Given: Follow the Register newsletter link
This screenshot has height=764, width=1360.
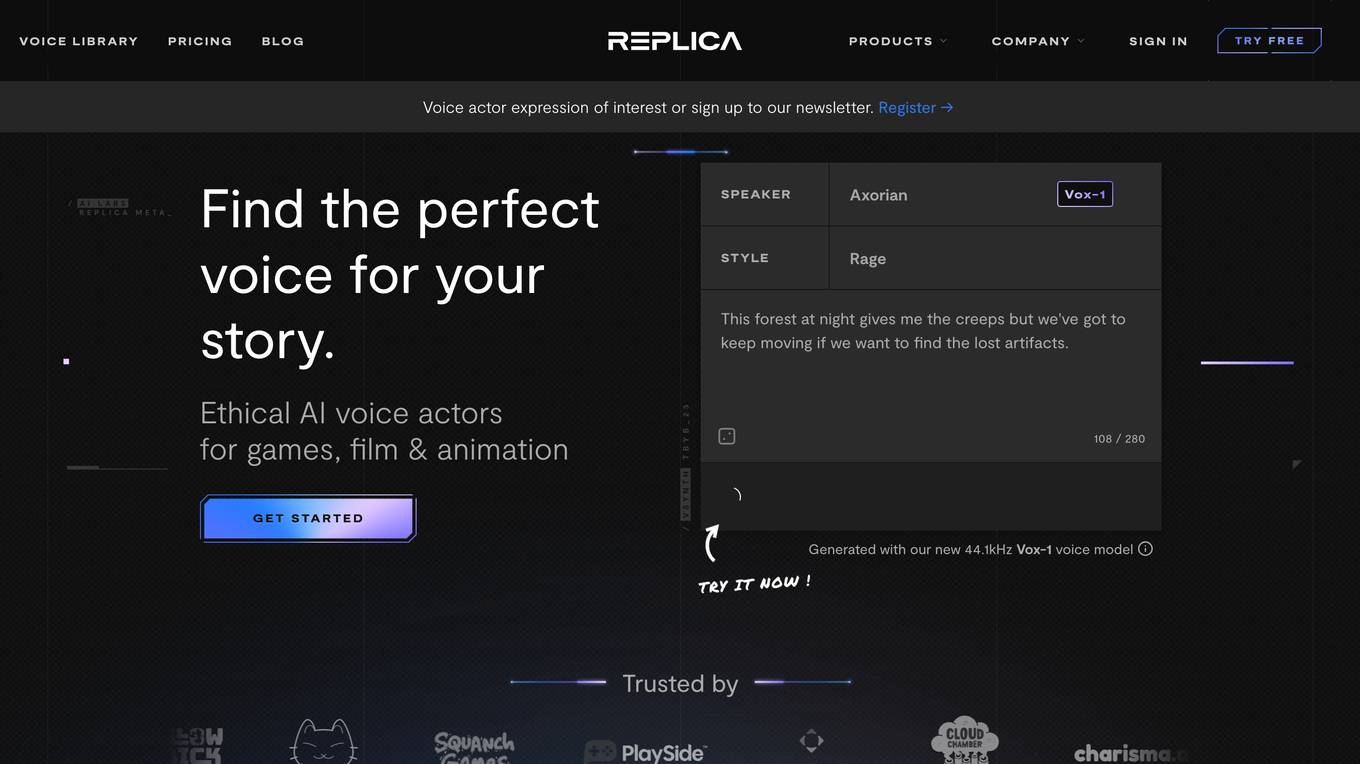Looking at the screenshot, I should coord(915,107).
